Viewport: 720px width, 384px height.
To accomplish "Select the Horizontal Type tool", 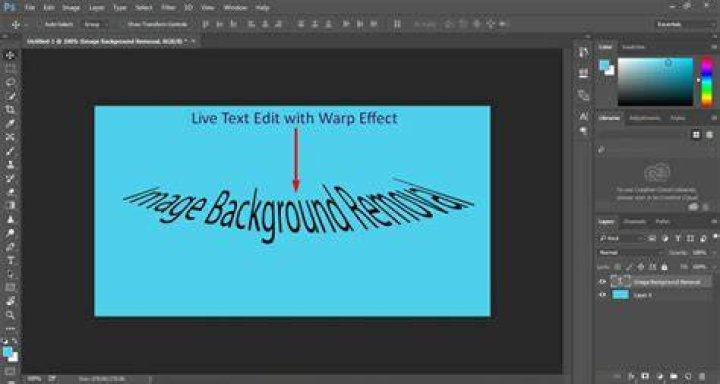I will (10, 260).
